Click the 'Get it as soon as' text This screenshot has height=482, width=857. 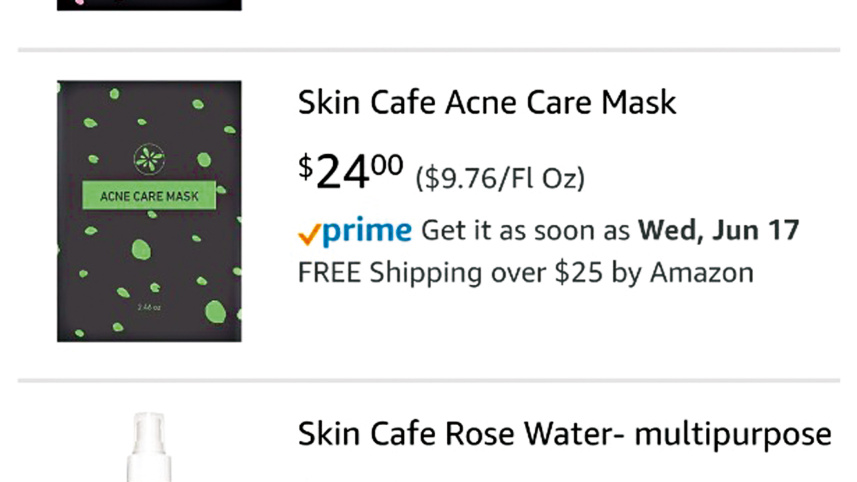pos(526,231)
